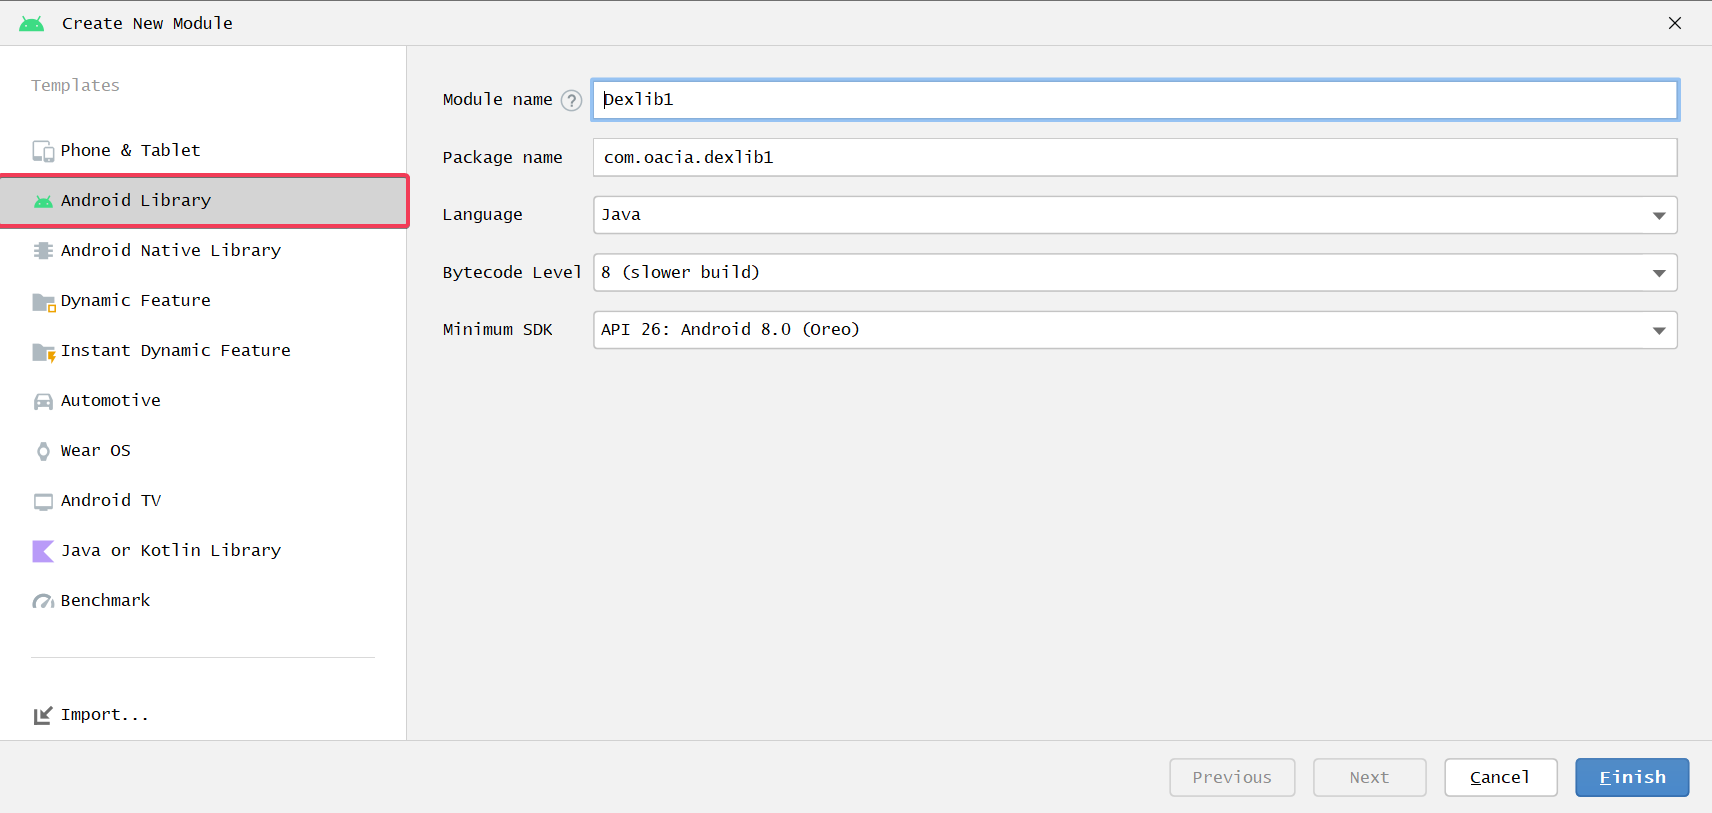Image resolution: width=1712 pixels, height=813 pixels.
Task: Expand the Language dropdown
Action: click(x=1658, y=215)
